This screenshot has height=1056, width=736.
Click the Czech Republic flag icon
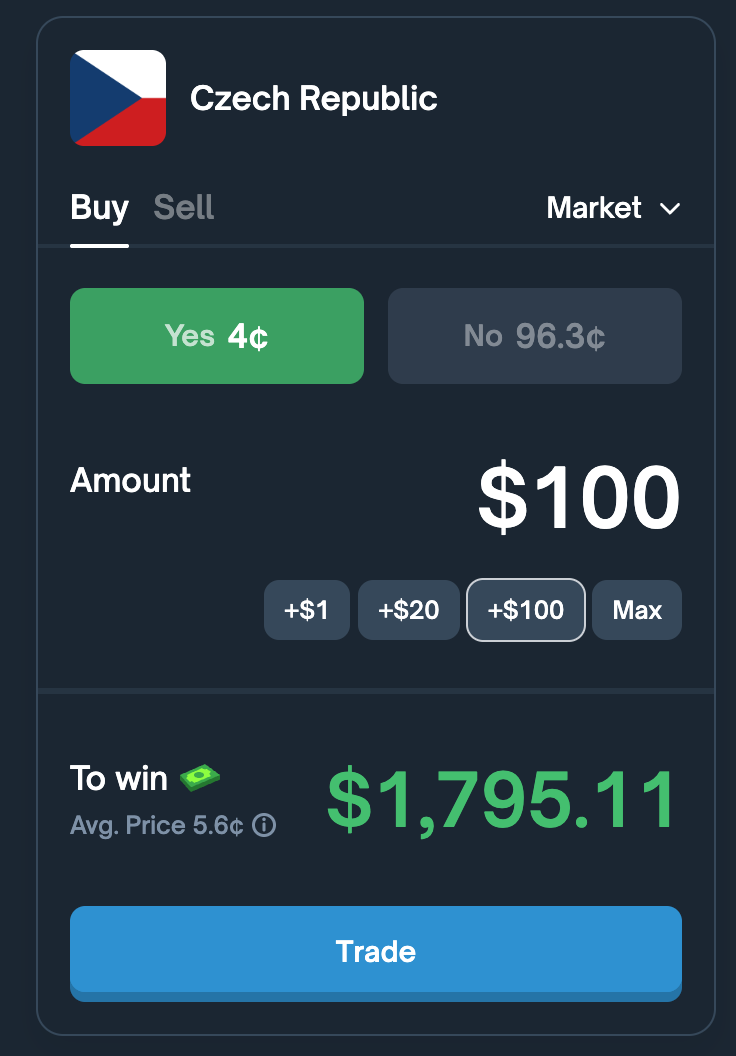(118, 98)
